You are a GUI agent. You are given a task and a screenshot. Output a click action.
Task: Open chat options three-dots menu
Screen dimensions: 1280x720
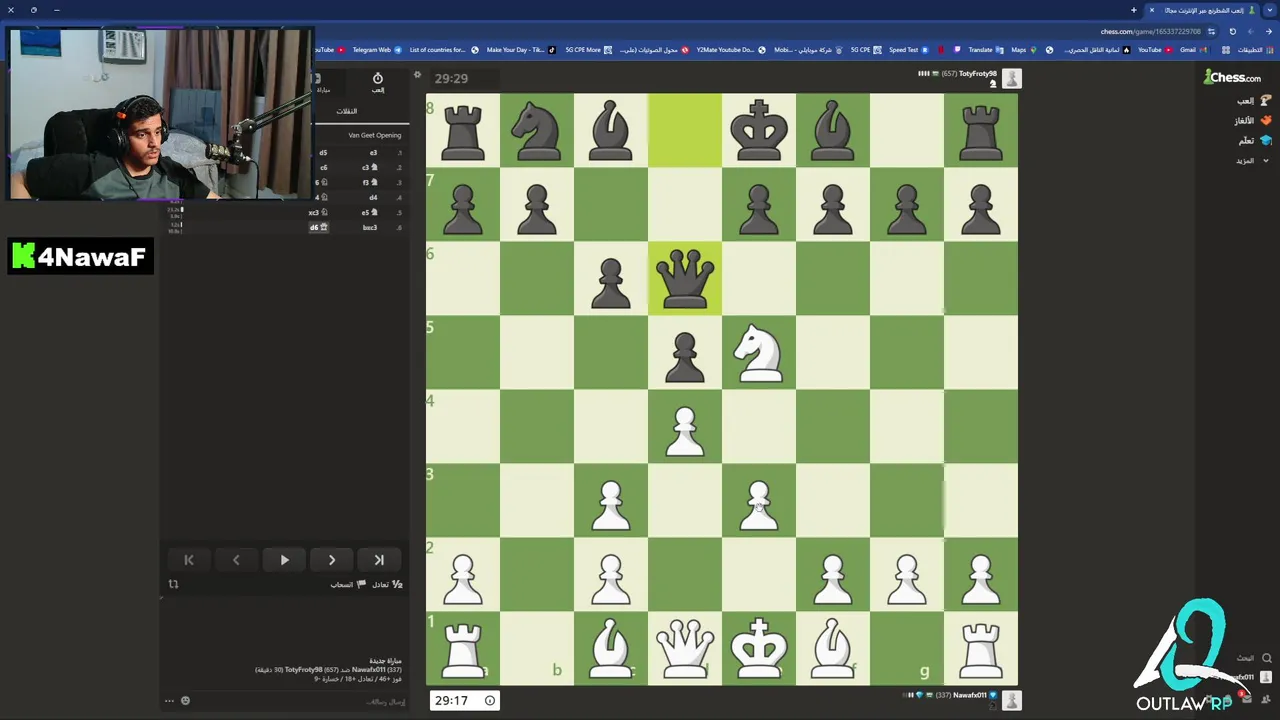tap(169, 701)
